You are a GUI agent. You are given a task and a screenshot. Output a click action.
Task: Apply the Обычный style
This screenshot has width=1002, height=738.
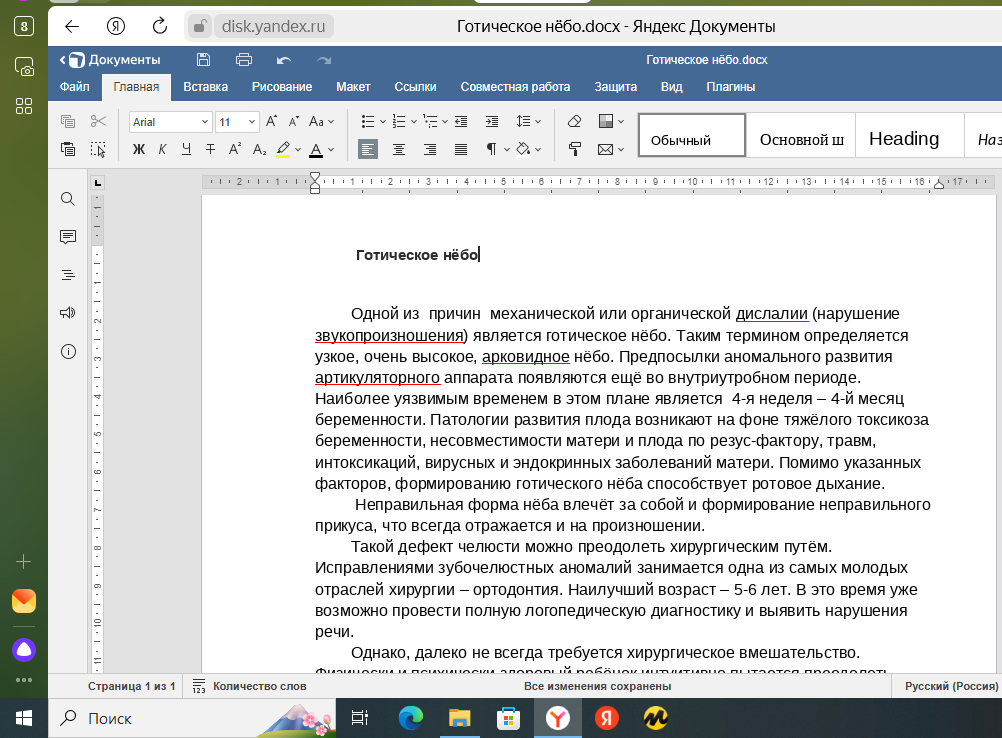click(691, 135)
